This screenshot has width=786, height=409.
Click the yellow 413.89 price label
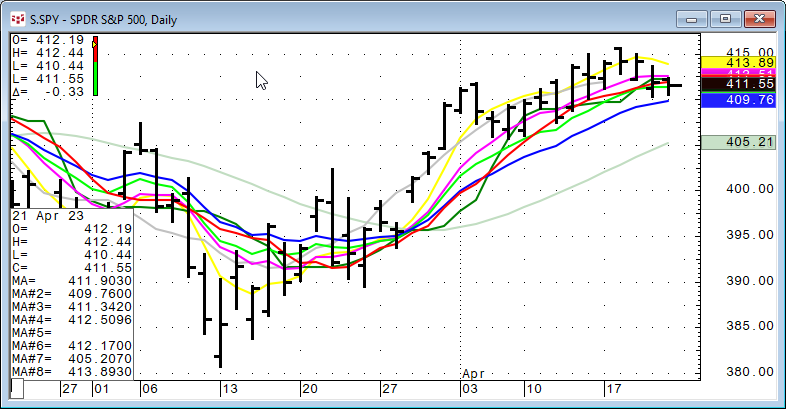pos(738,63)
